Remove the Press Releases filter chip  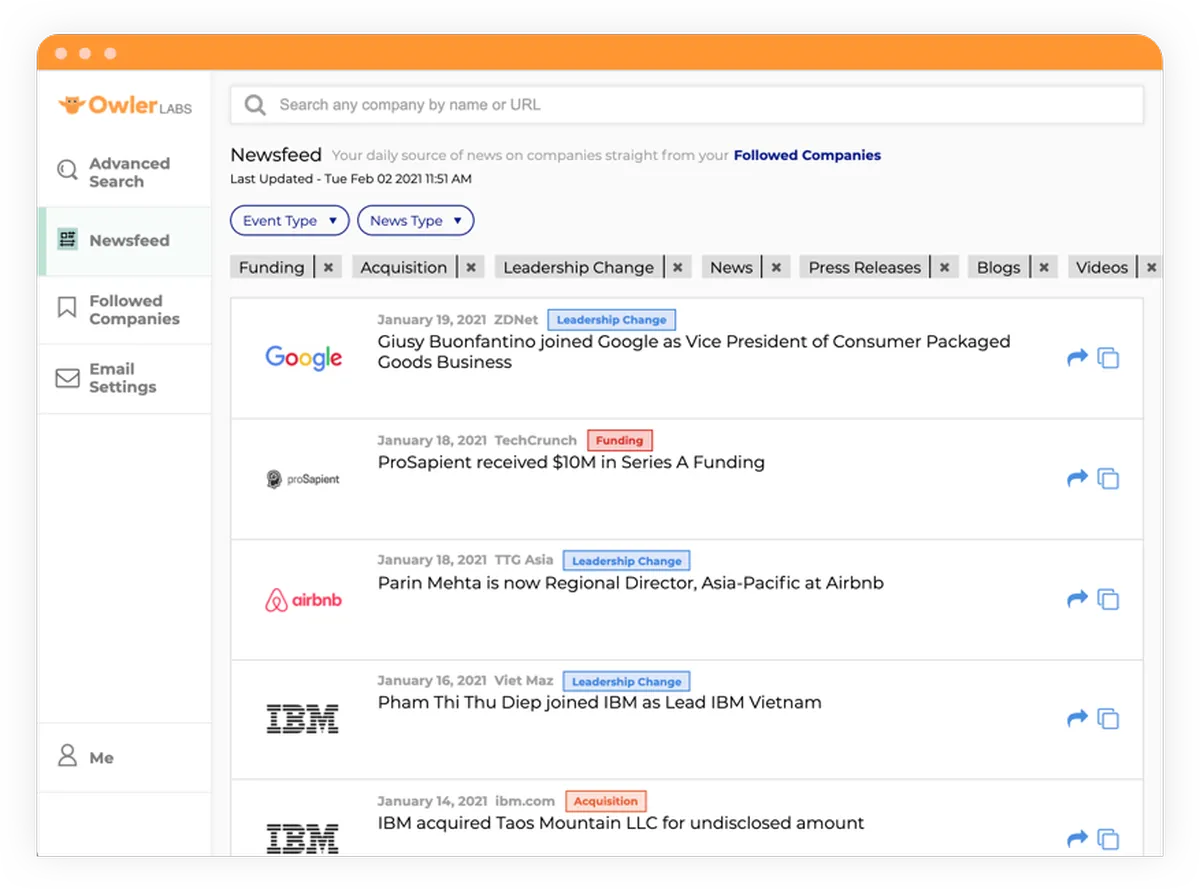945,267
